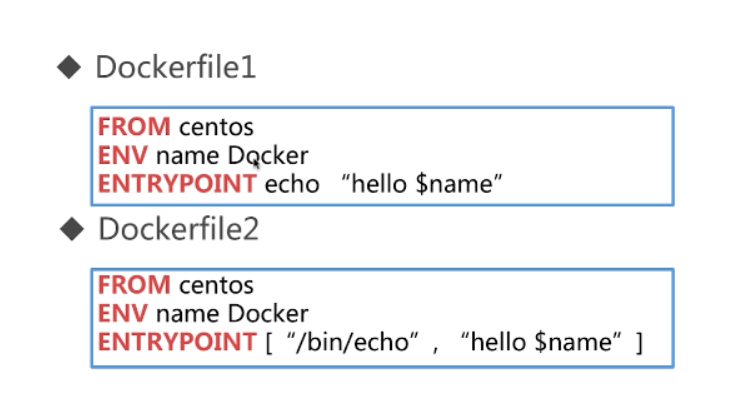This screenshot has width=730, height=412.
Task: Click ENTRYPOINT keyword in Dockerfile1 box
Action: [177, 184]
